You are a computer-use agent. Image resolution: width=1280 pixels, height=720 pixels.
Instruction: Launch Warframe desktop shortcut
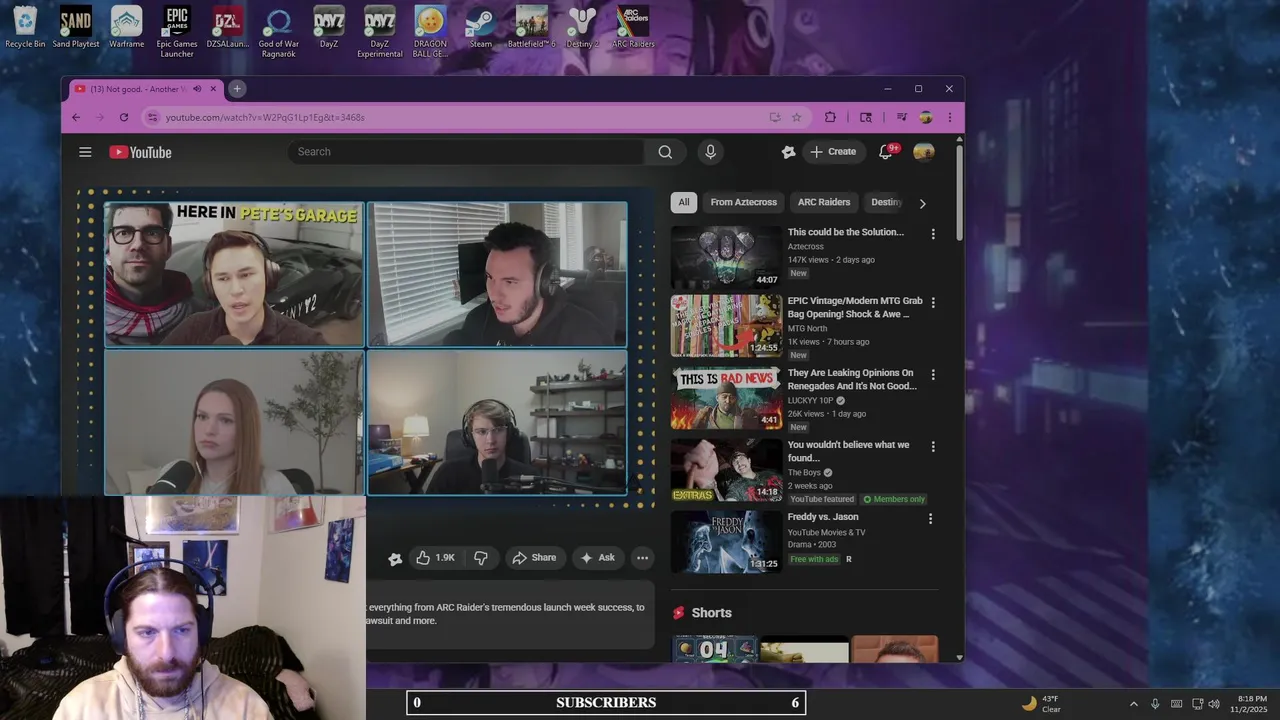(x=127, y=28)
